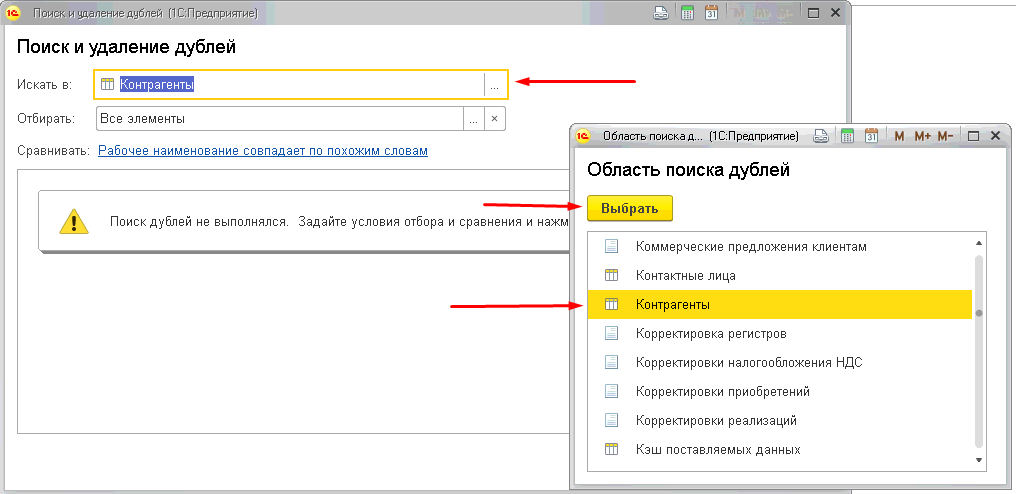Viewport: 1016px width, 494px height.
Task: Close the Поиск и удаление дублей window
Action: pos(836,12)
